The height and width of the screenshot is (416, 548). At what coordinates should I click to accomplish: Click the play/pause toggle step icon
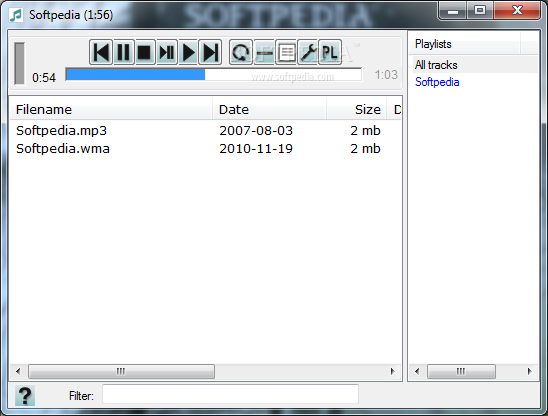(166, 52)
